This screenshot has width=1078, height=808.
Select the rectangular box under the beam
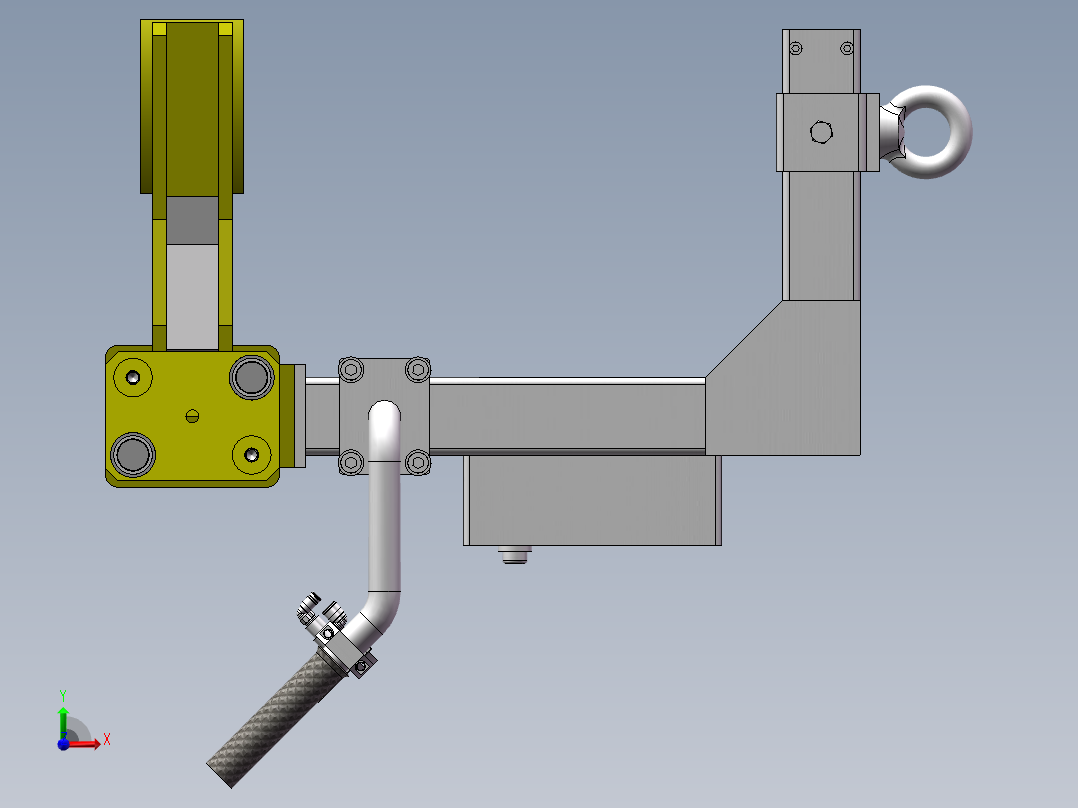(x=593, y=500)
